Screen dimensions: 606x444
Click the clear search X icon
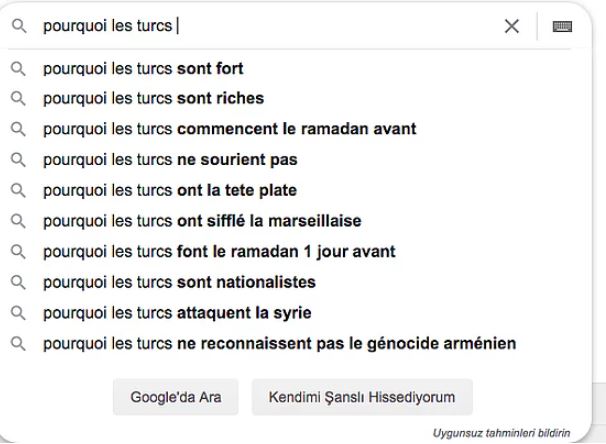512,27
